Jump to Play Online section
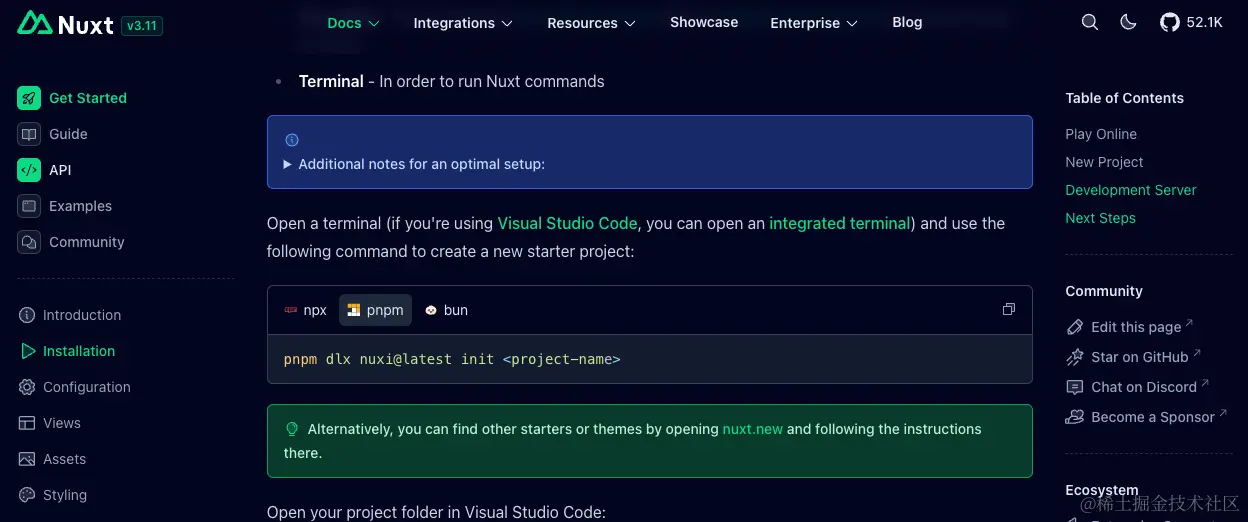This screenshot has height=522, width=1248. point(1101,134)
